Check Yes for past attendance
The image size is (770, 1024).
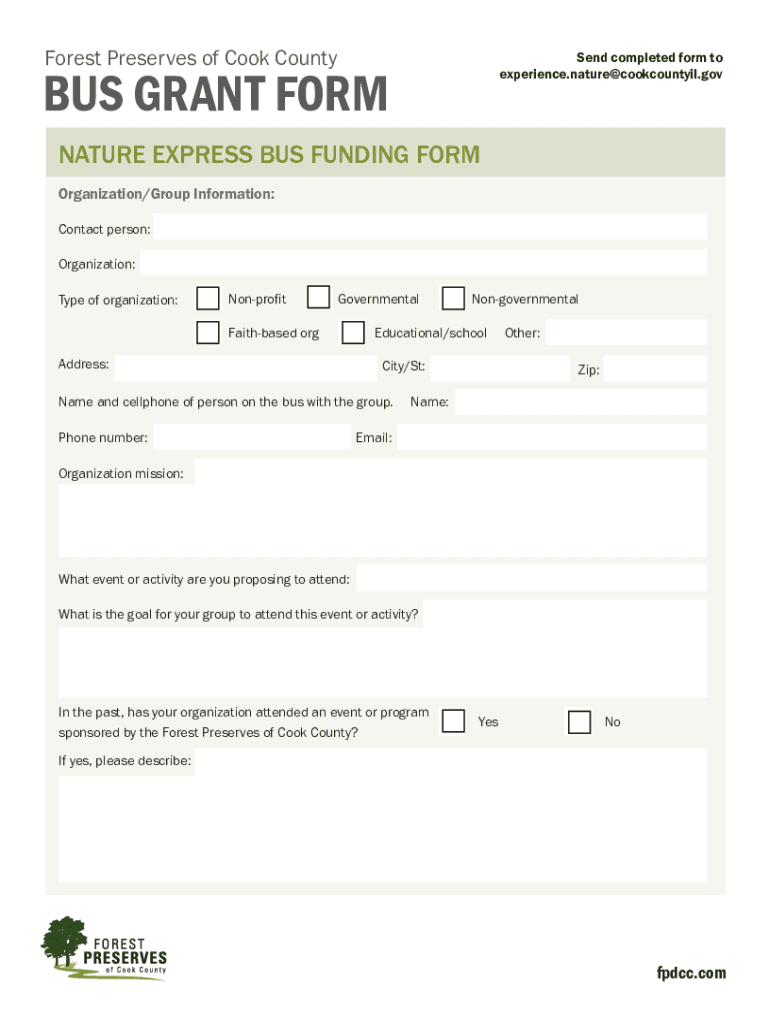(x=453, y=721)
